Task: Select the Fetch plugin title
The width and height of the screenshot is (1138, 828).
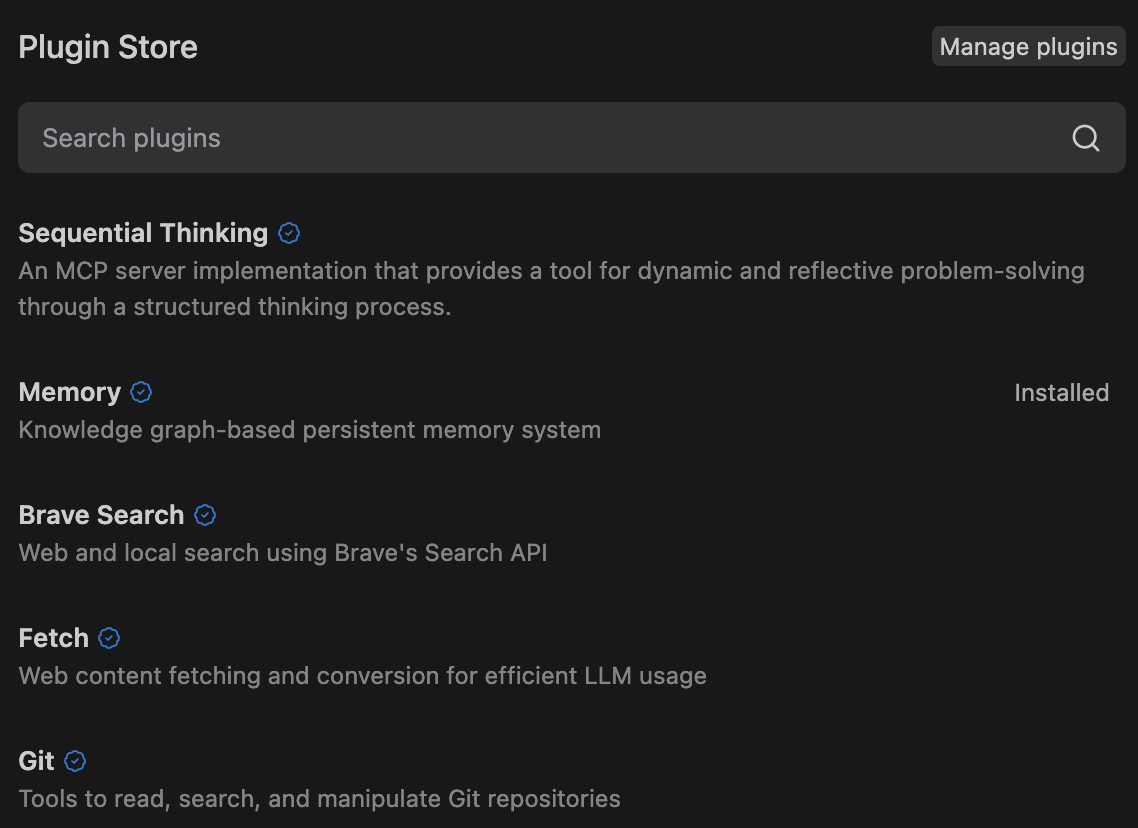Action: click(53, 638)
